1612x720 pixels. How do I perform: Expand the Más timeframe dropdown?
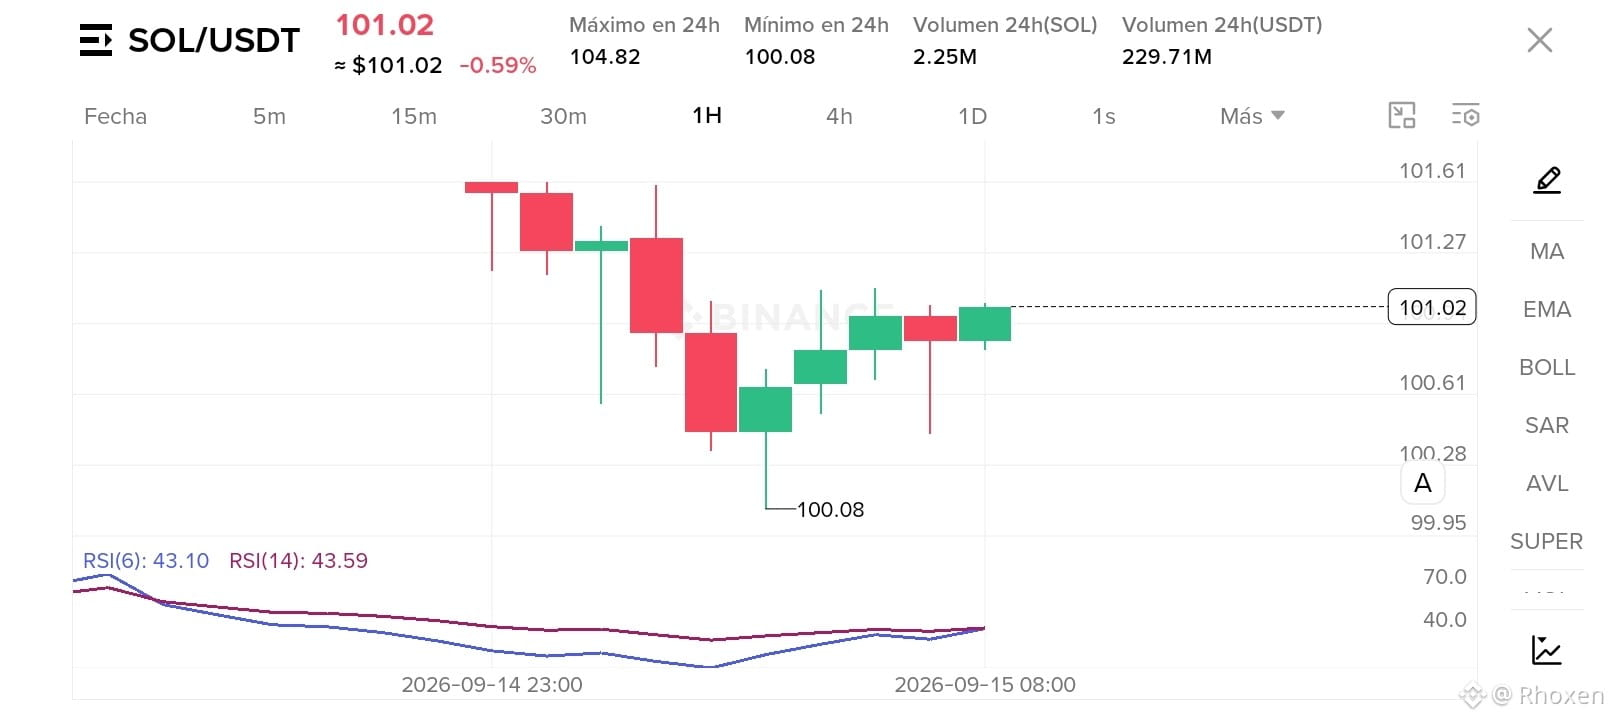[1252, 116]
